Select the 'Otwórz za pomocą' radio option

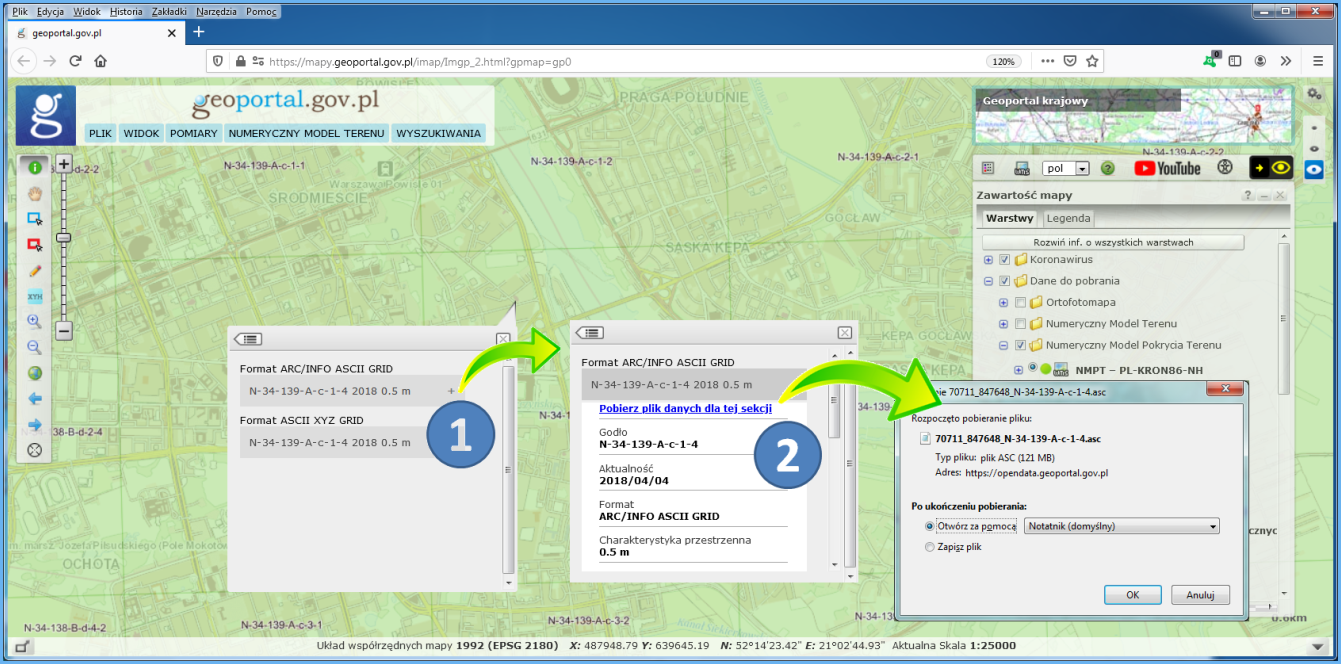pyautogui.click(x=930, y=526)
